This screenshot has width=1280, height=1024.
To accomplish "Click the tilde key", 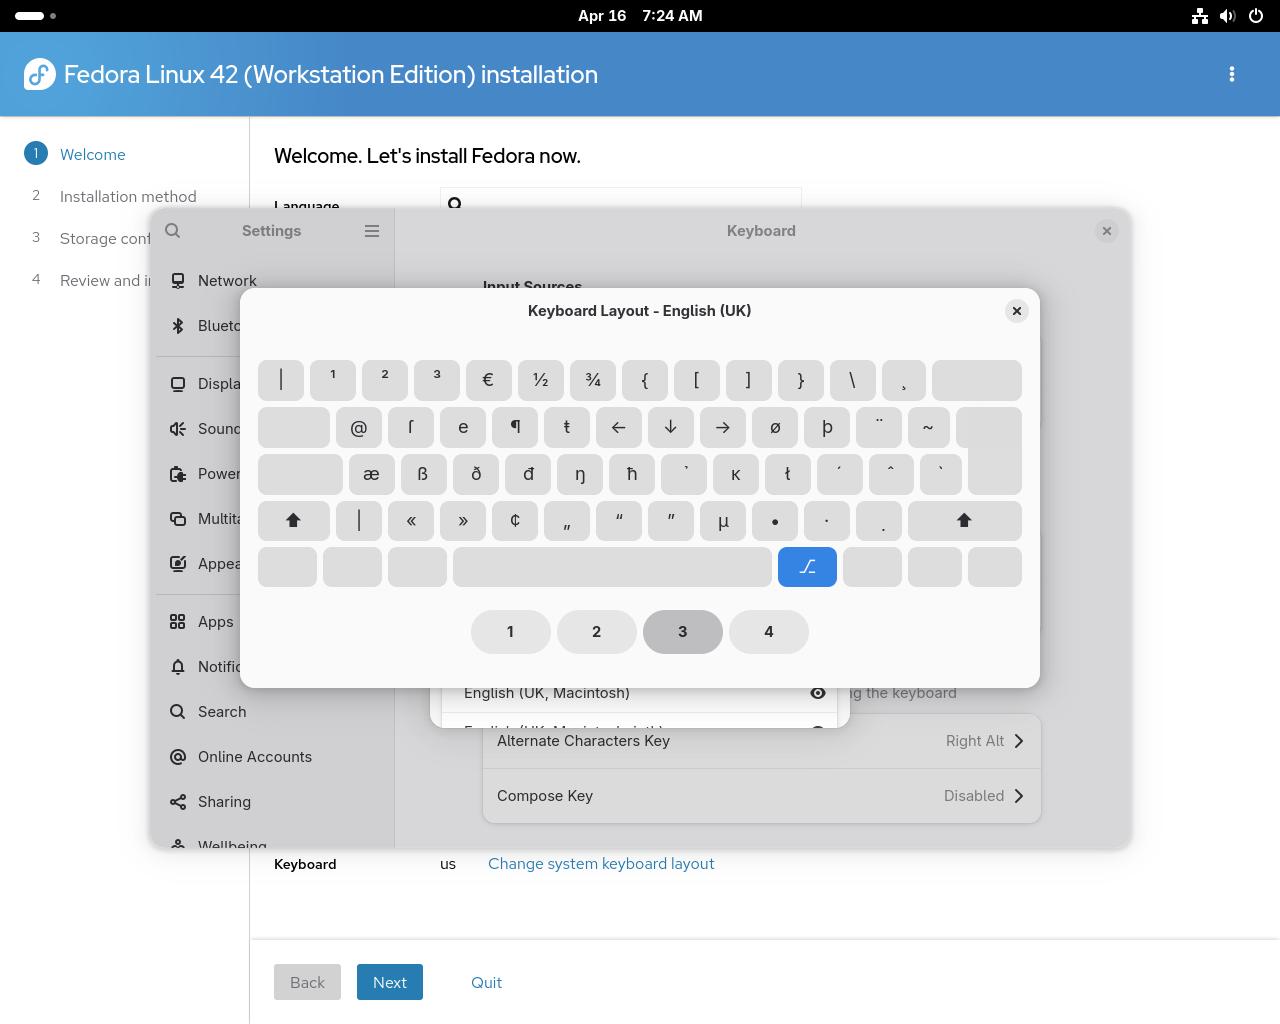I will pos(928,427).
